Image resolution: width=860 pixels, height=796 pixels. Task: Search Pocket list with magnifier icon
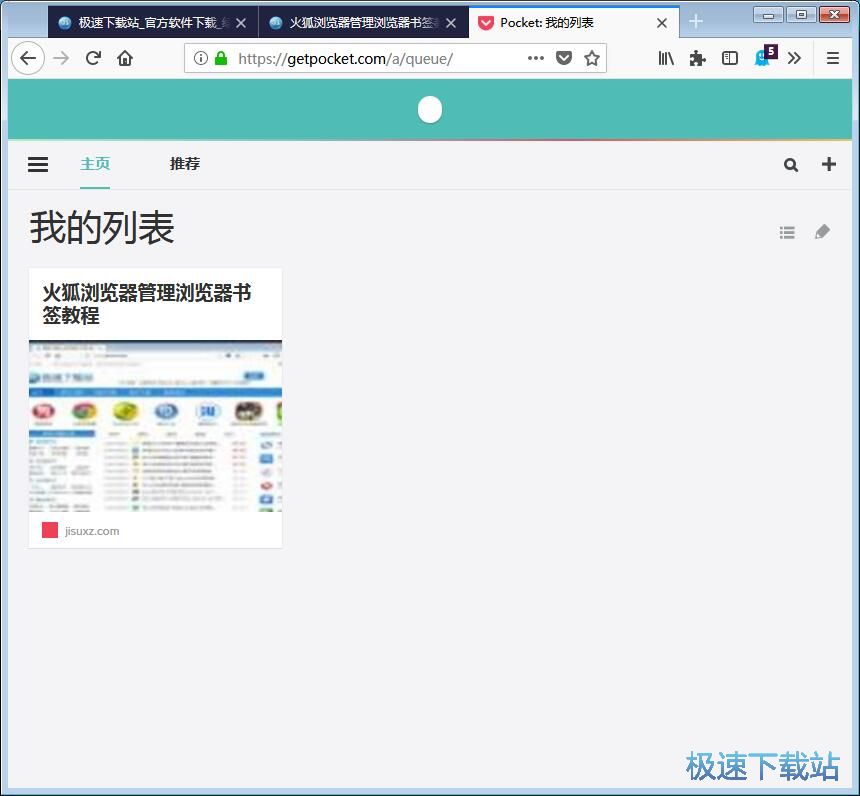(791, 165)
